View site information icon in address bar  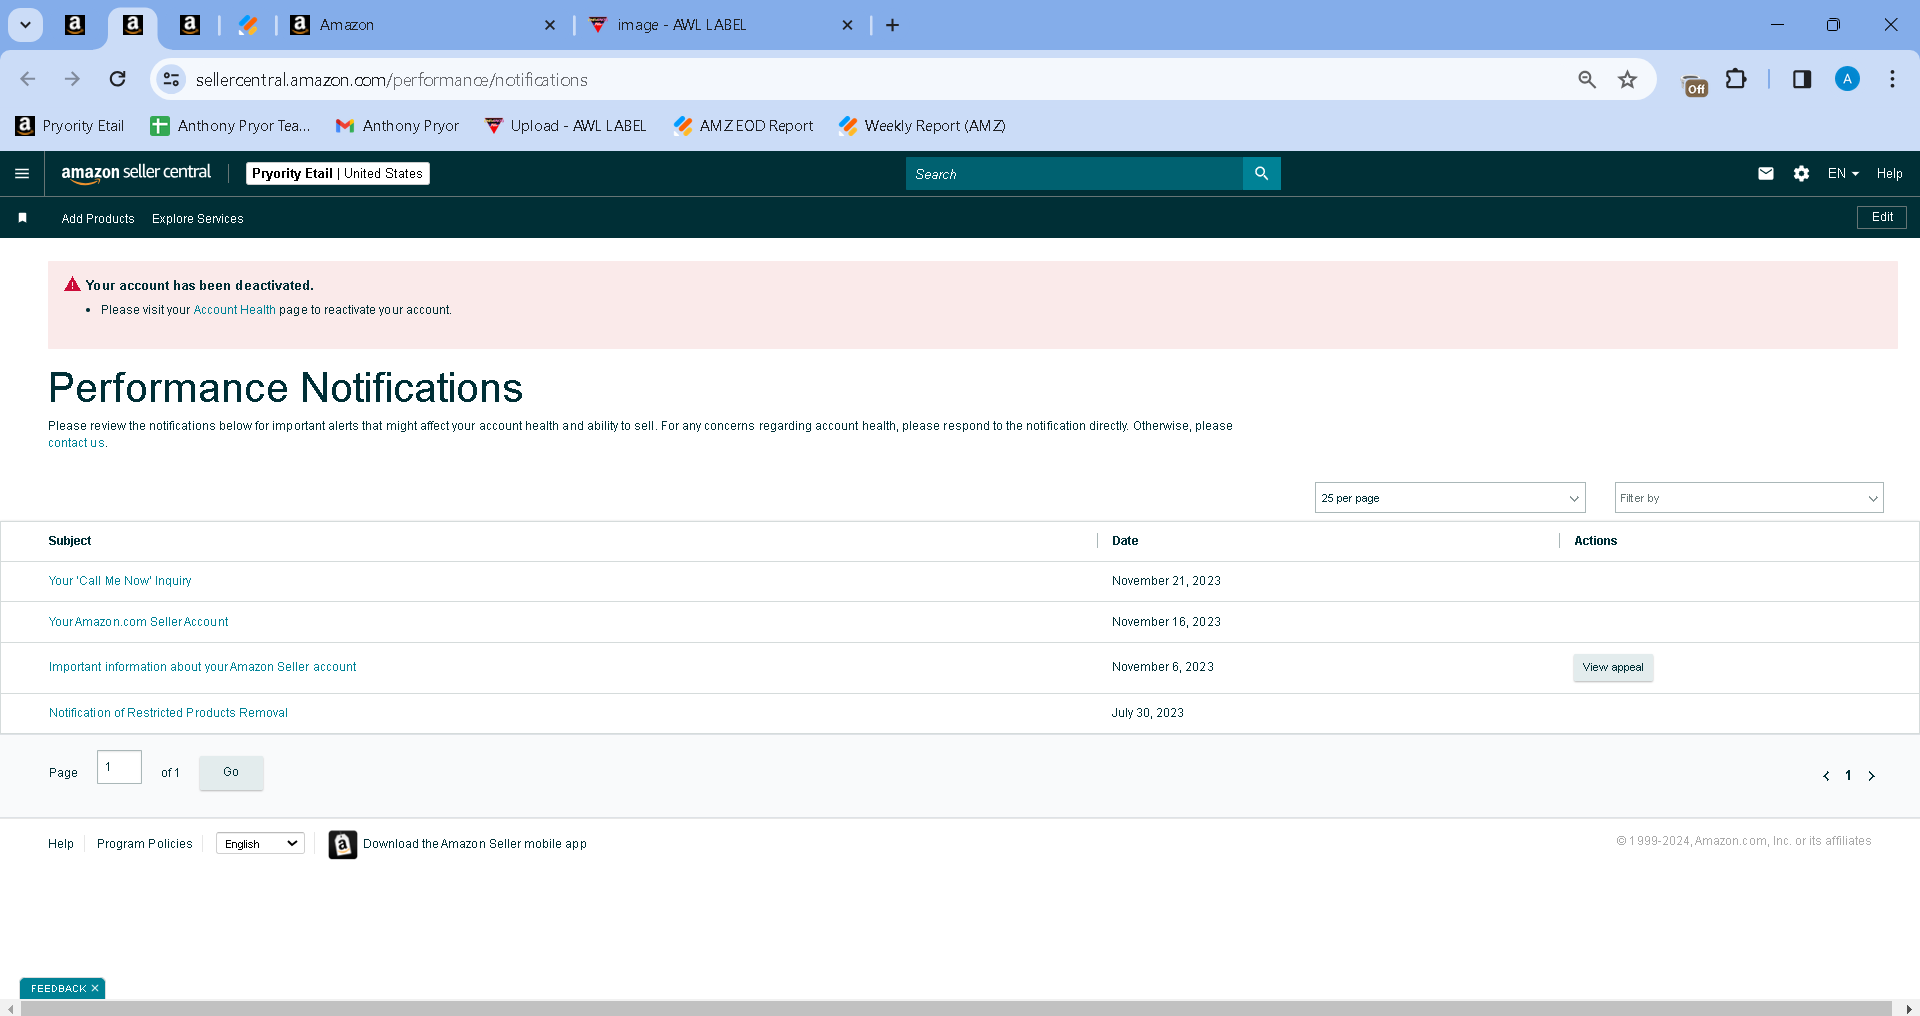pyautogui.click(x=172, y=79)
